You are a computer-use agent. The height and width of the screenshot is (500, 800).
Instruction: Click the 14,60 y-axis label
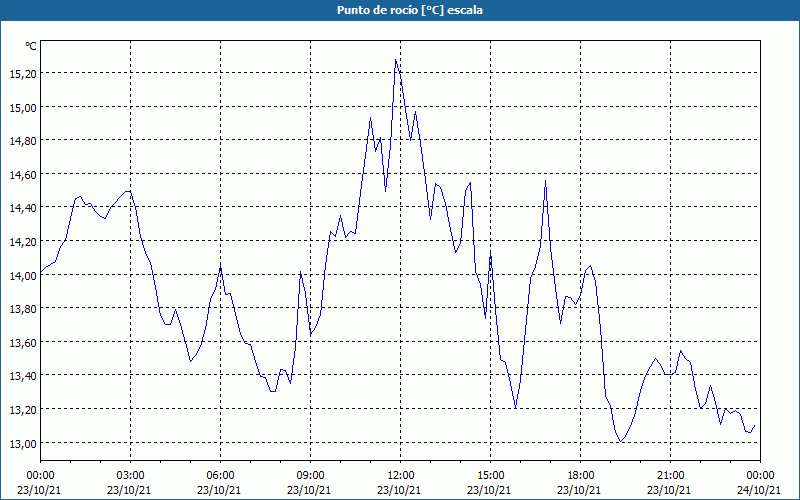(x=23, y=174)
